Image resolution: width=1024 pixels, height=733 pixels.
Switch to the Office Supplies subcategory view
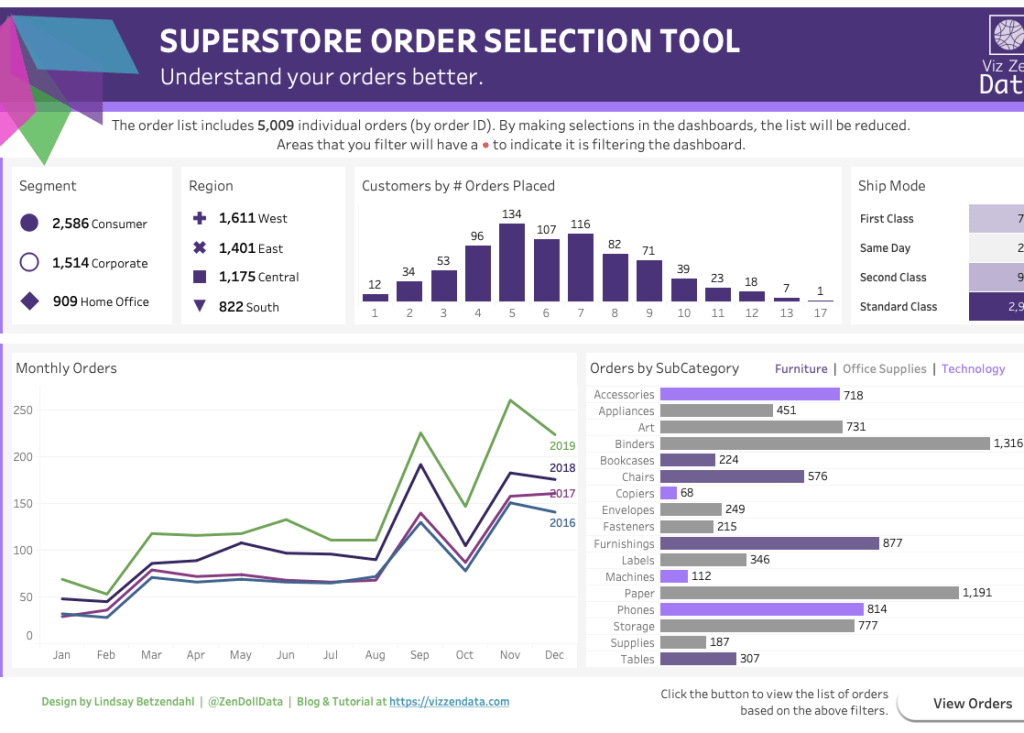pos(884,368)
